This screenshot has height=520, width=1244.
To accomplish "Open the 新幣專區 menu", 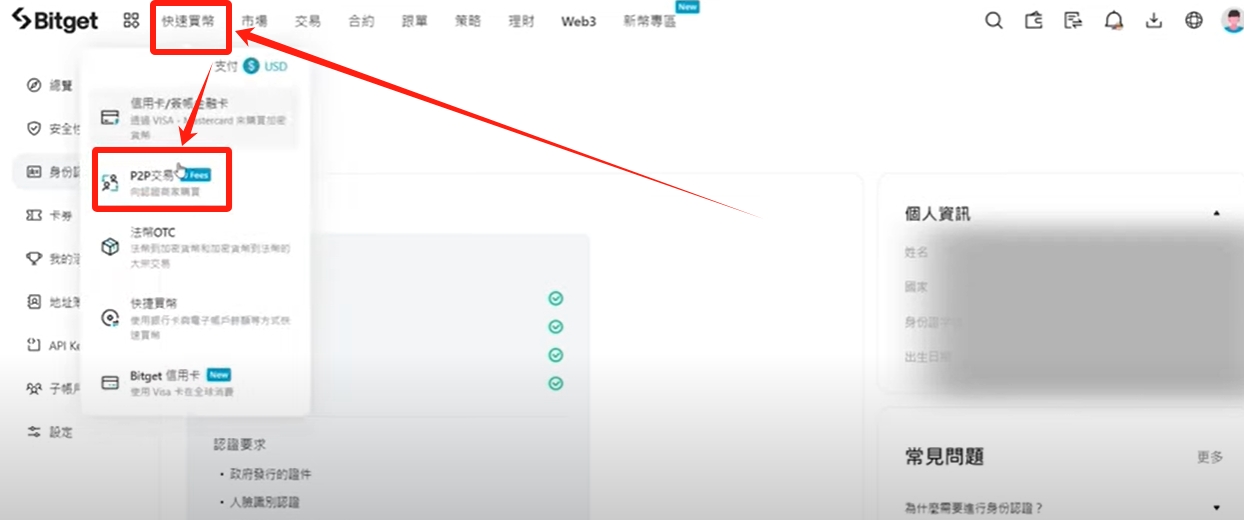I will pos(649,21).
